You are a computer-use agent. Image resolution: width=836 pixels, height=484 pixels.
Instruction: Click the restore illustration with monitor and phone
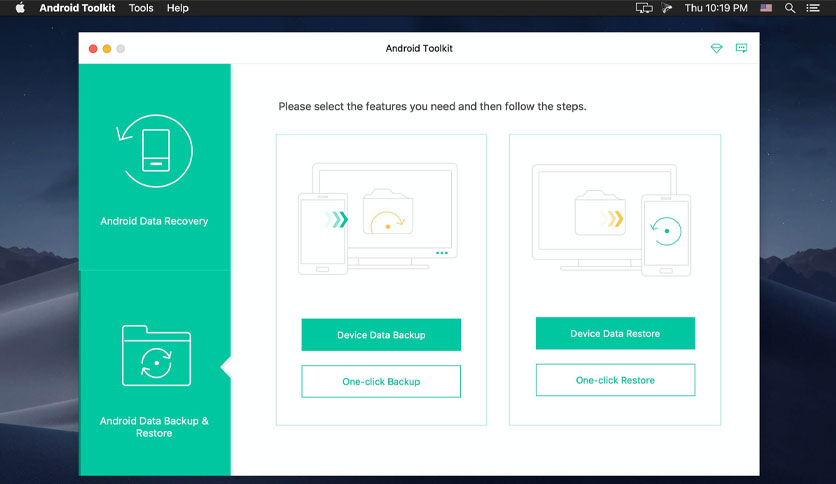tap(612, 220)
